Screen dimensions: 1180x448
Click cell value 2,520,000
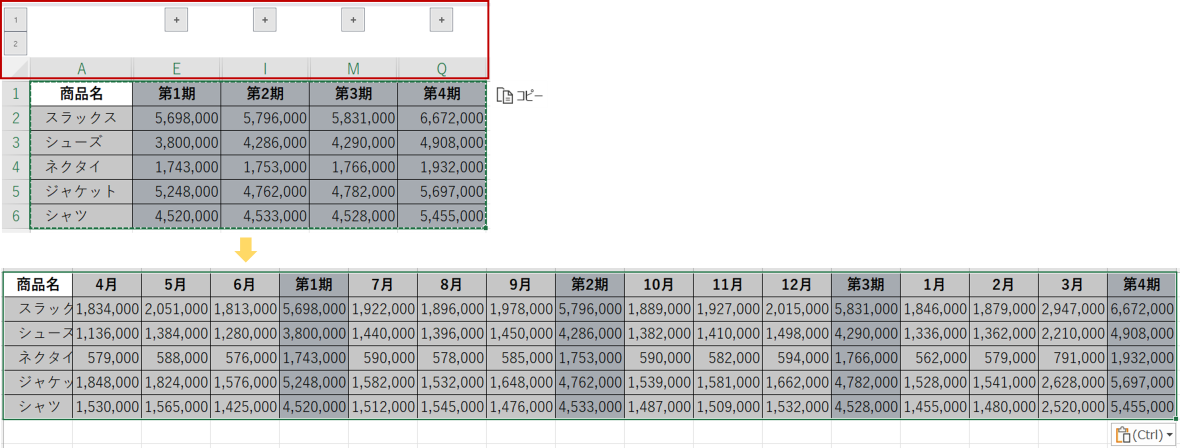(1072, 407)
